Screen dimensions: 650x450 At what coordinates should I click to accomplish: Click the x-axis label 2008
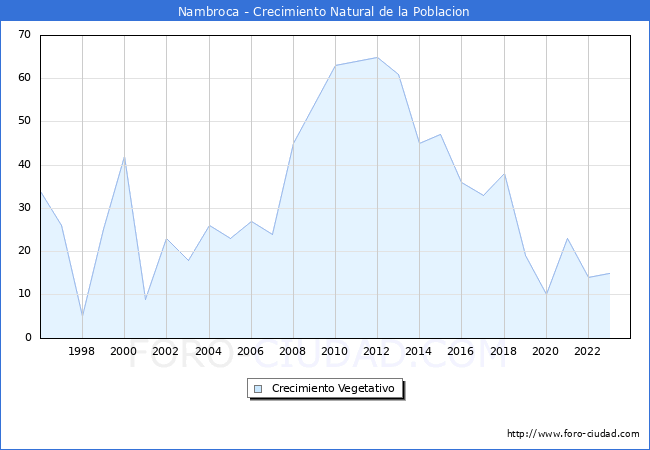293,351
